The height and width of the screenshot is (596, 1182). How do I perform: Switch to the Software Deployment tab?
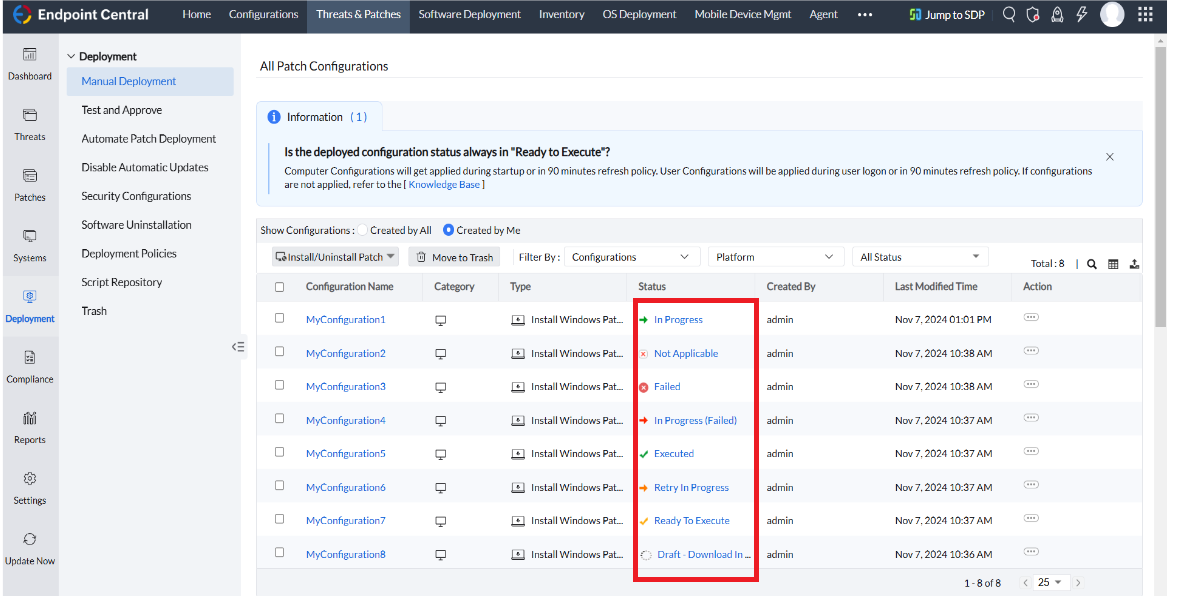coord(470,14)
